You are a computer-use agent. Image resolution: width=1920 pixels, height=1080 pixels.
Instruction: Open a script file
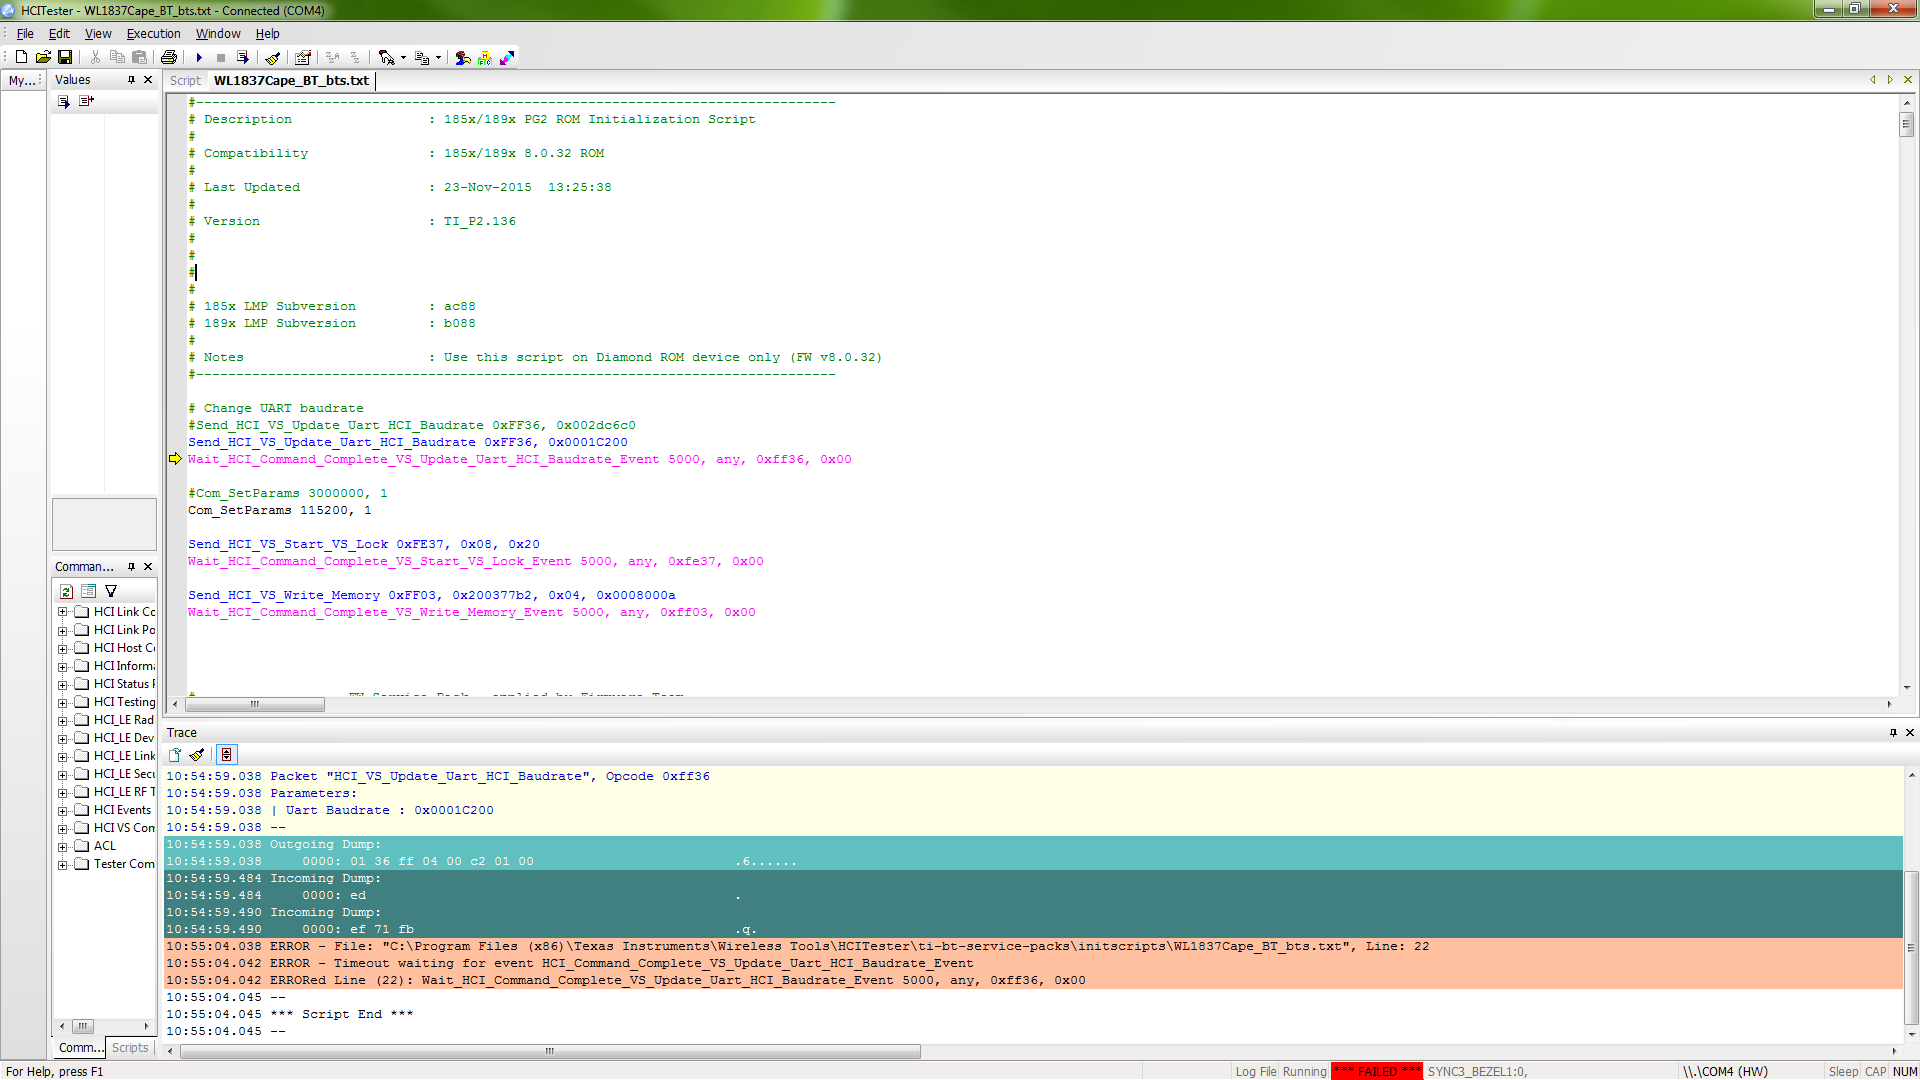click(44, 57)
